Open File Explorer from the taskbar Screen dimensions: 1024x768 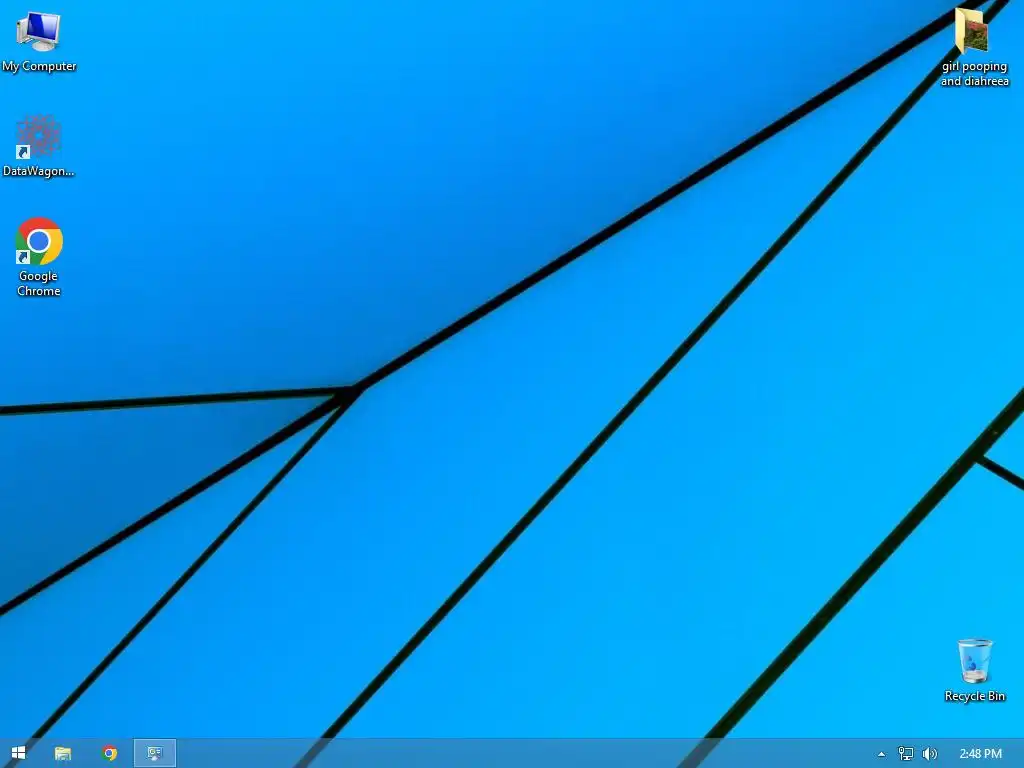tap(63, 753)
